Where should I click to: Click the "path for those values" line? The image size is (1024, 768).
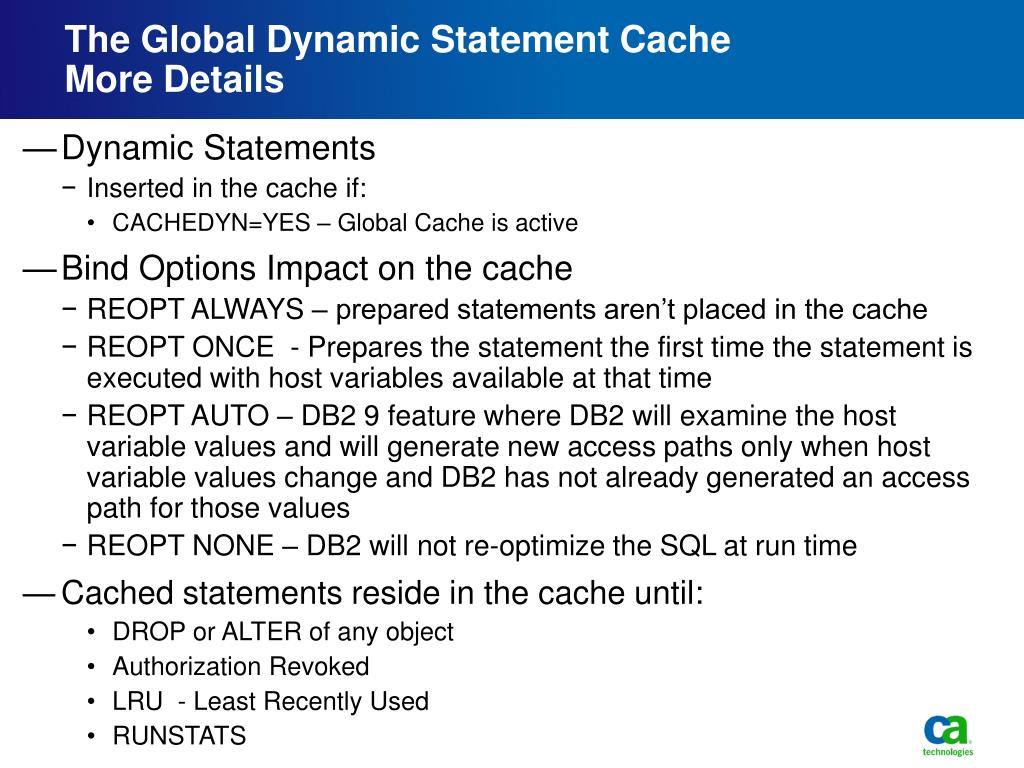(x=218, y=509)
